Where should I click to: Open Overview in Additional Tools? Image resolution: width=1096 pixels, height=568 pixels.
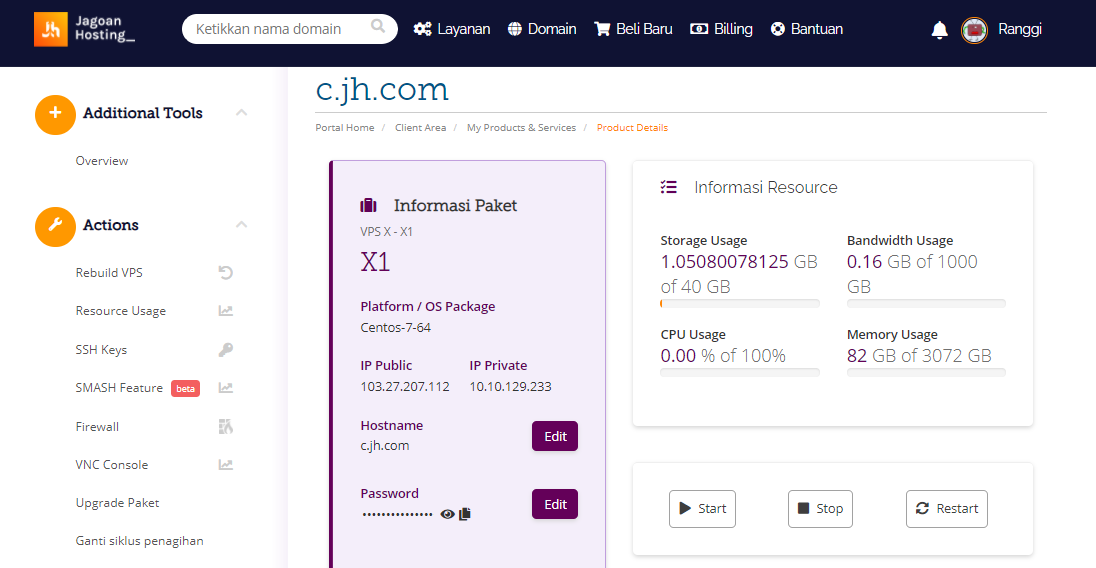102,161
